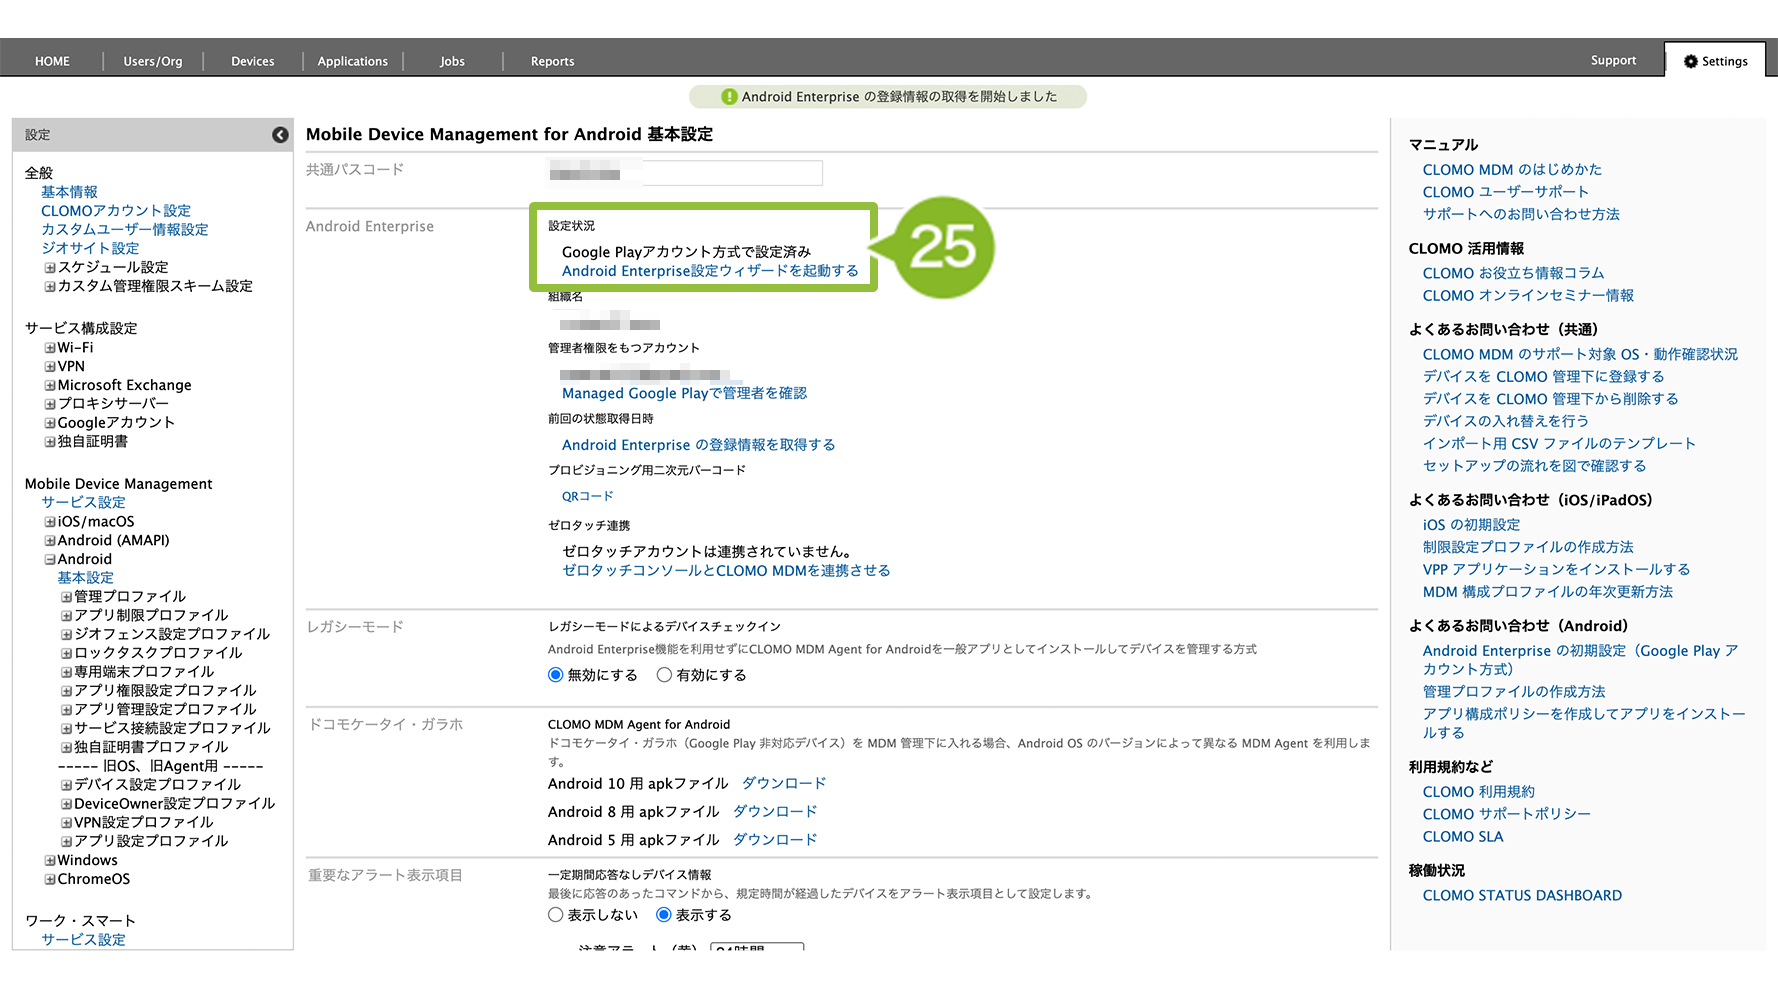Screen dimensions: 1778x1000
Task: Open Applications menu
Action: pos(352,61)
